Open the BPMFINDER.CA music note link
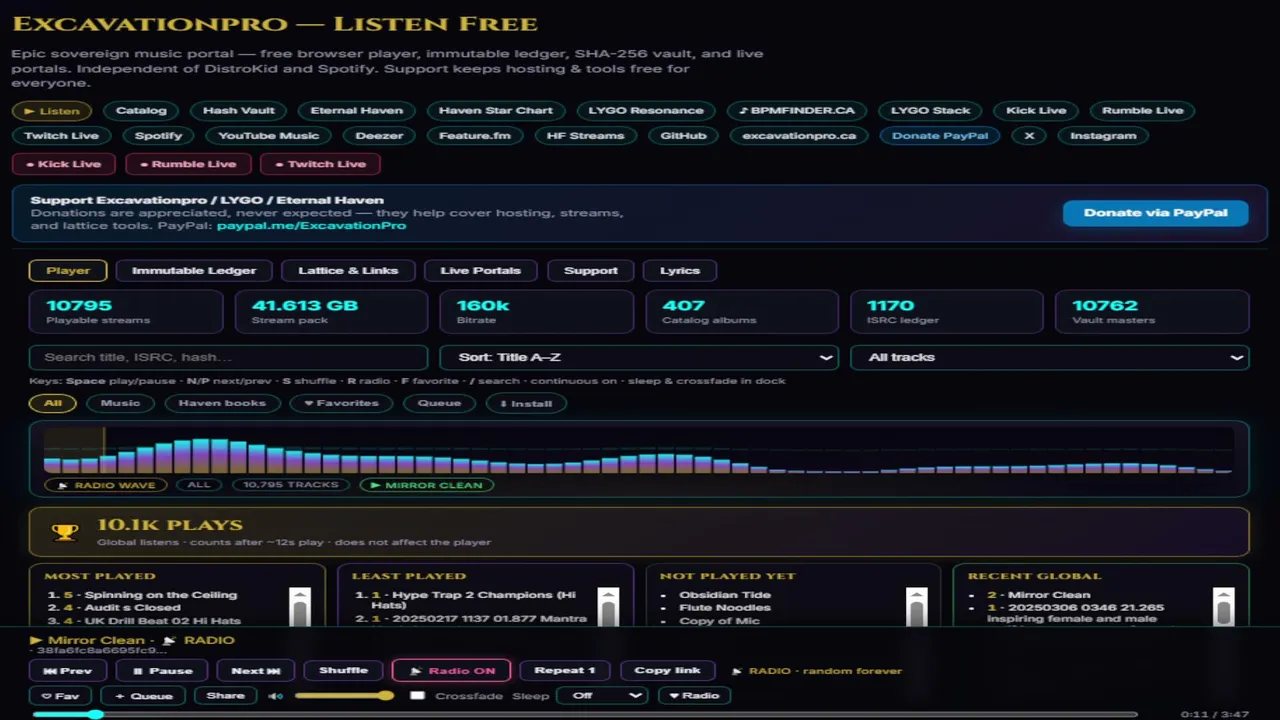The height and width of the screenshot is (720, 1280). [x=796, y=111]
